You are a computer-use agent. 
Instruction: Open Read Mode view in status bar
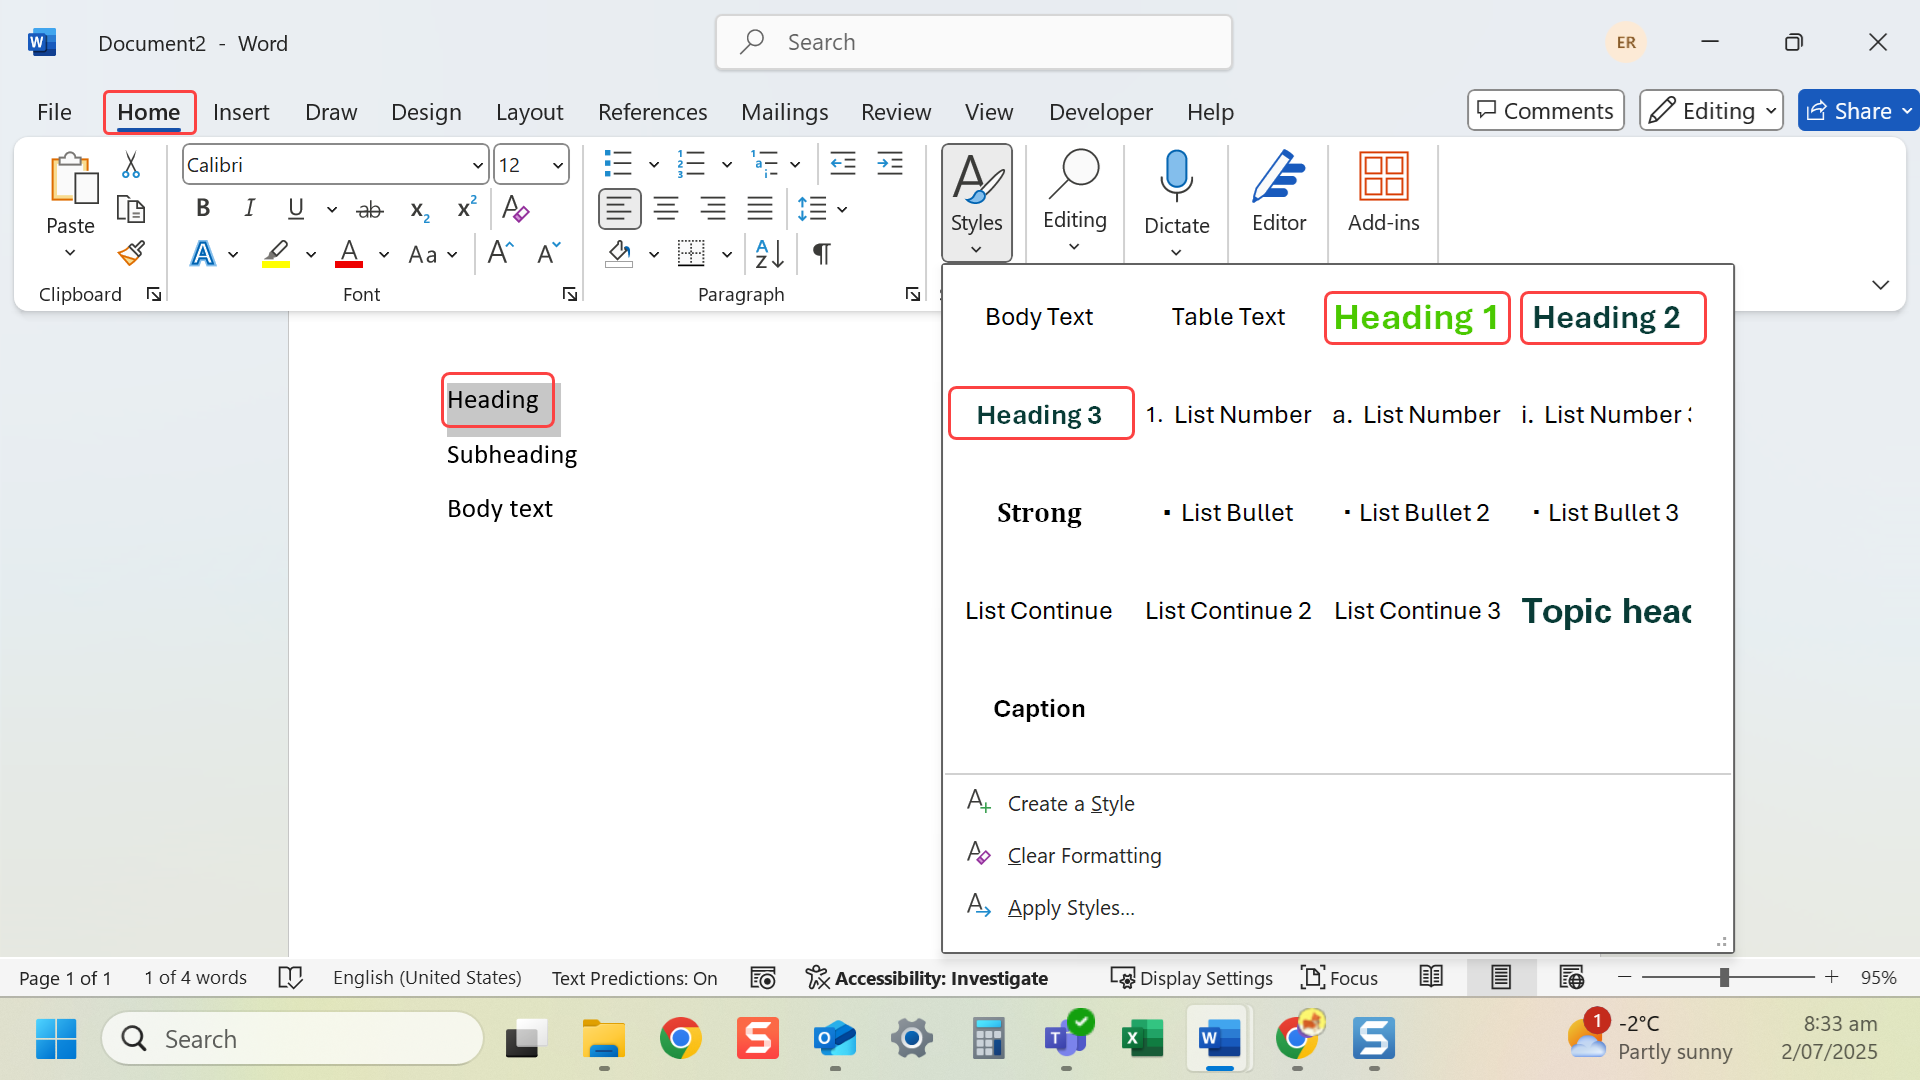pos(1431,977)
